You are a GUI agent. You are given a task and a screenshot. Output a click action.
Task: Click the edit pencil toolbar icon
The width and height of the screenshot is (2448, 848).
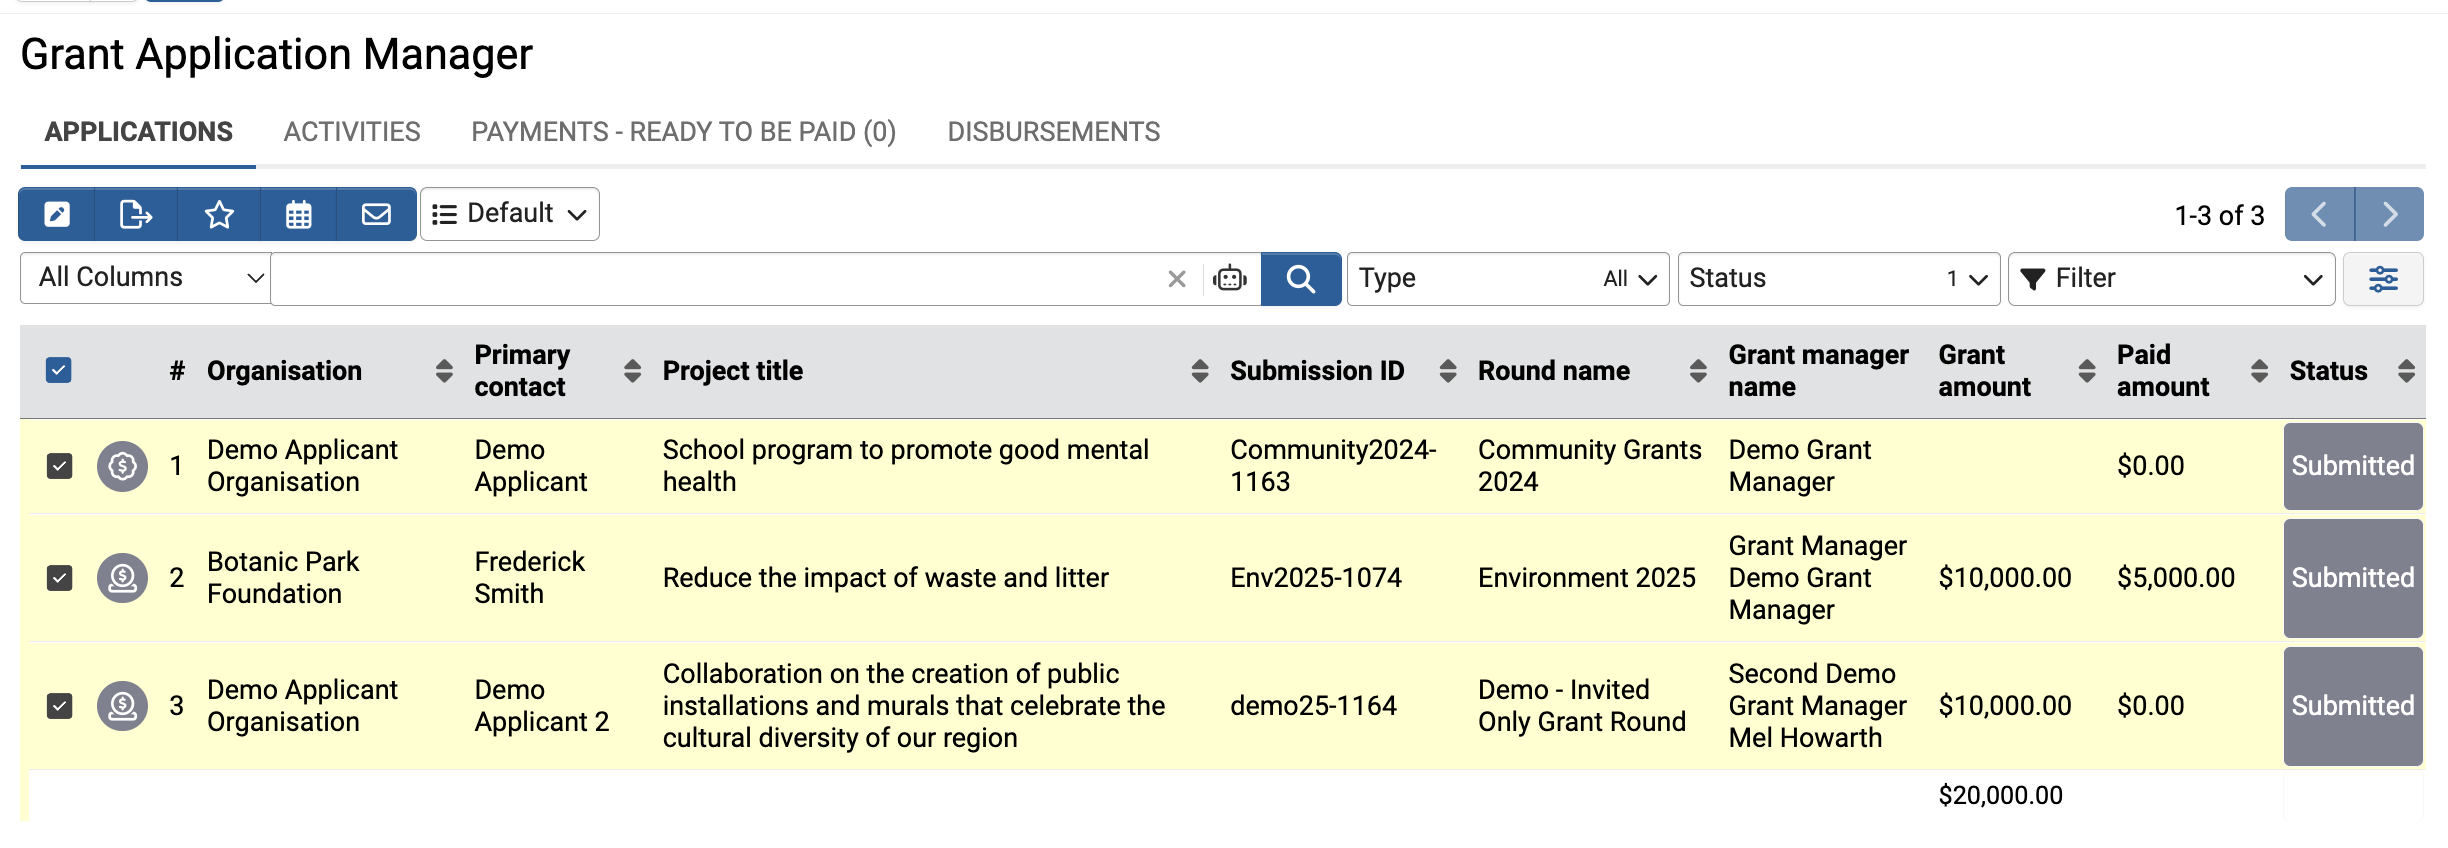coord(57,214)
